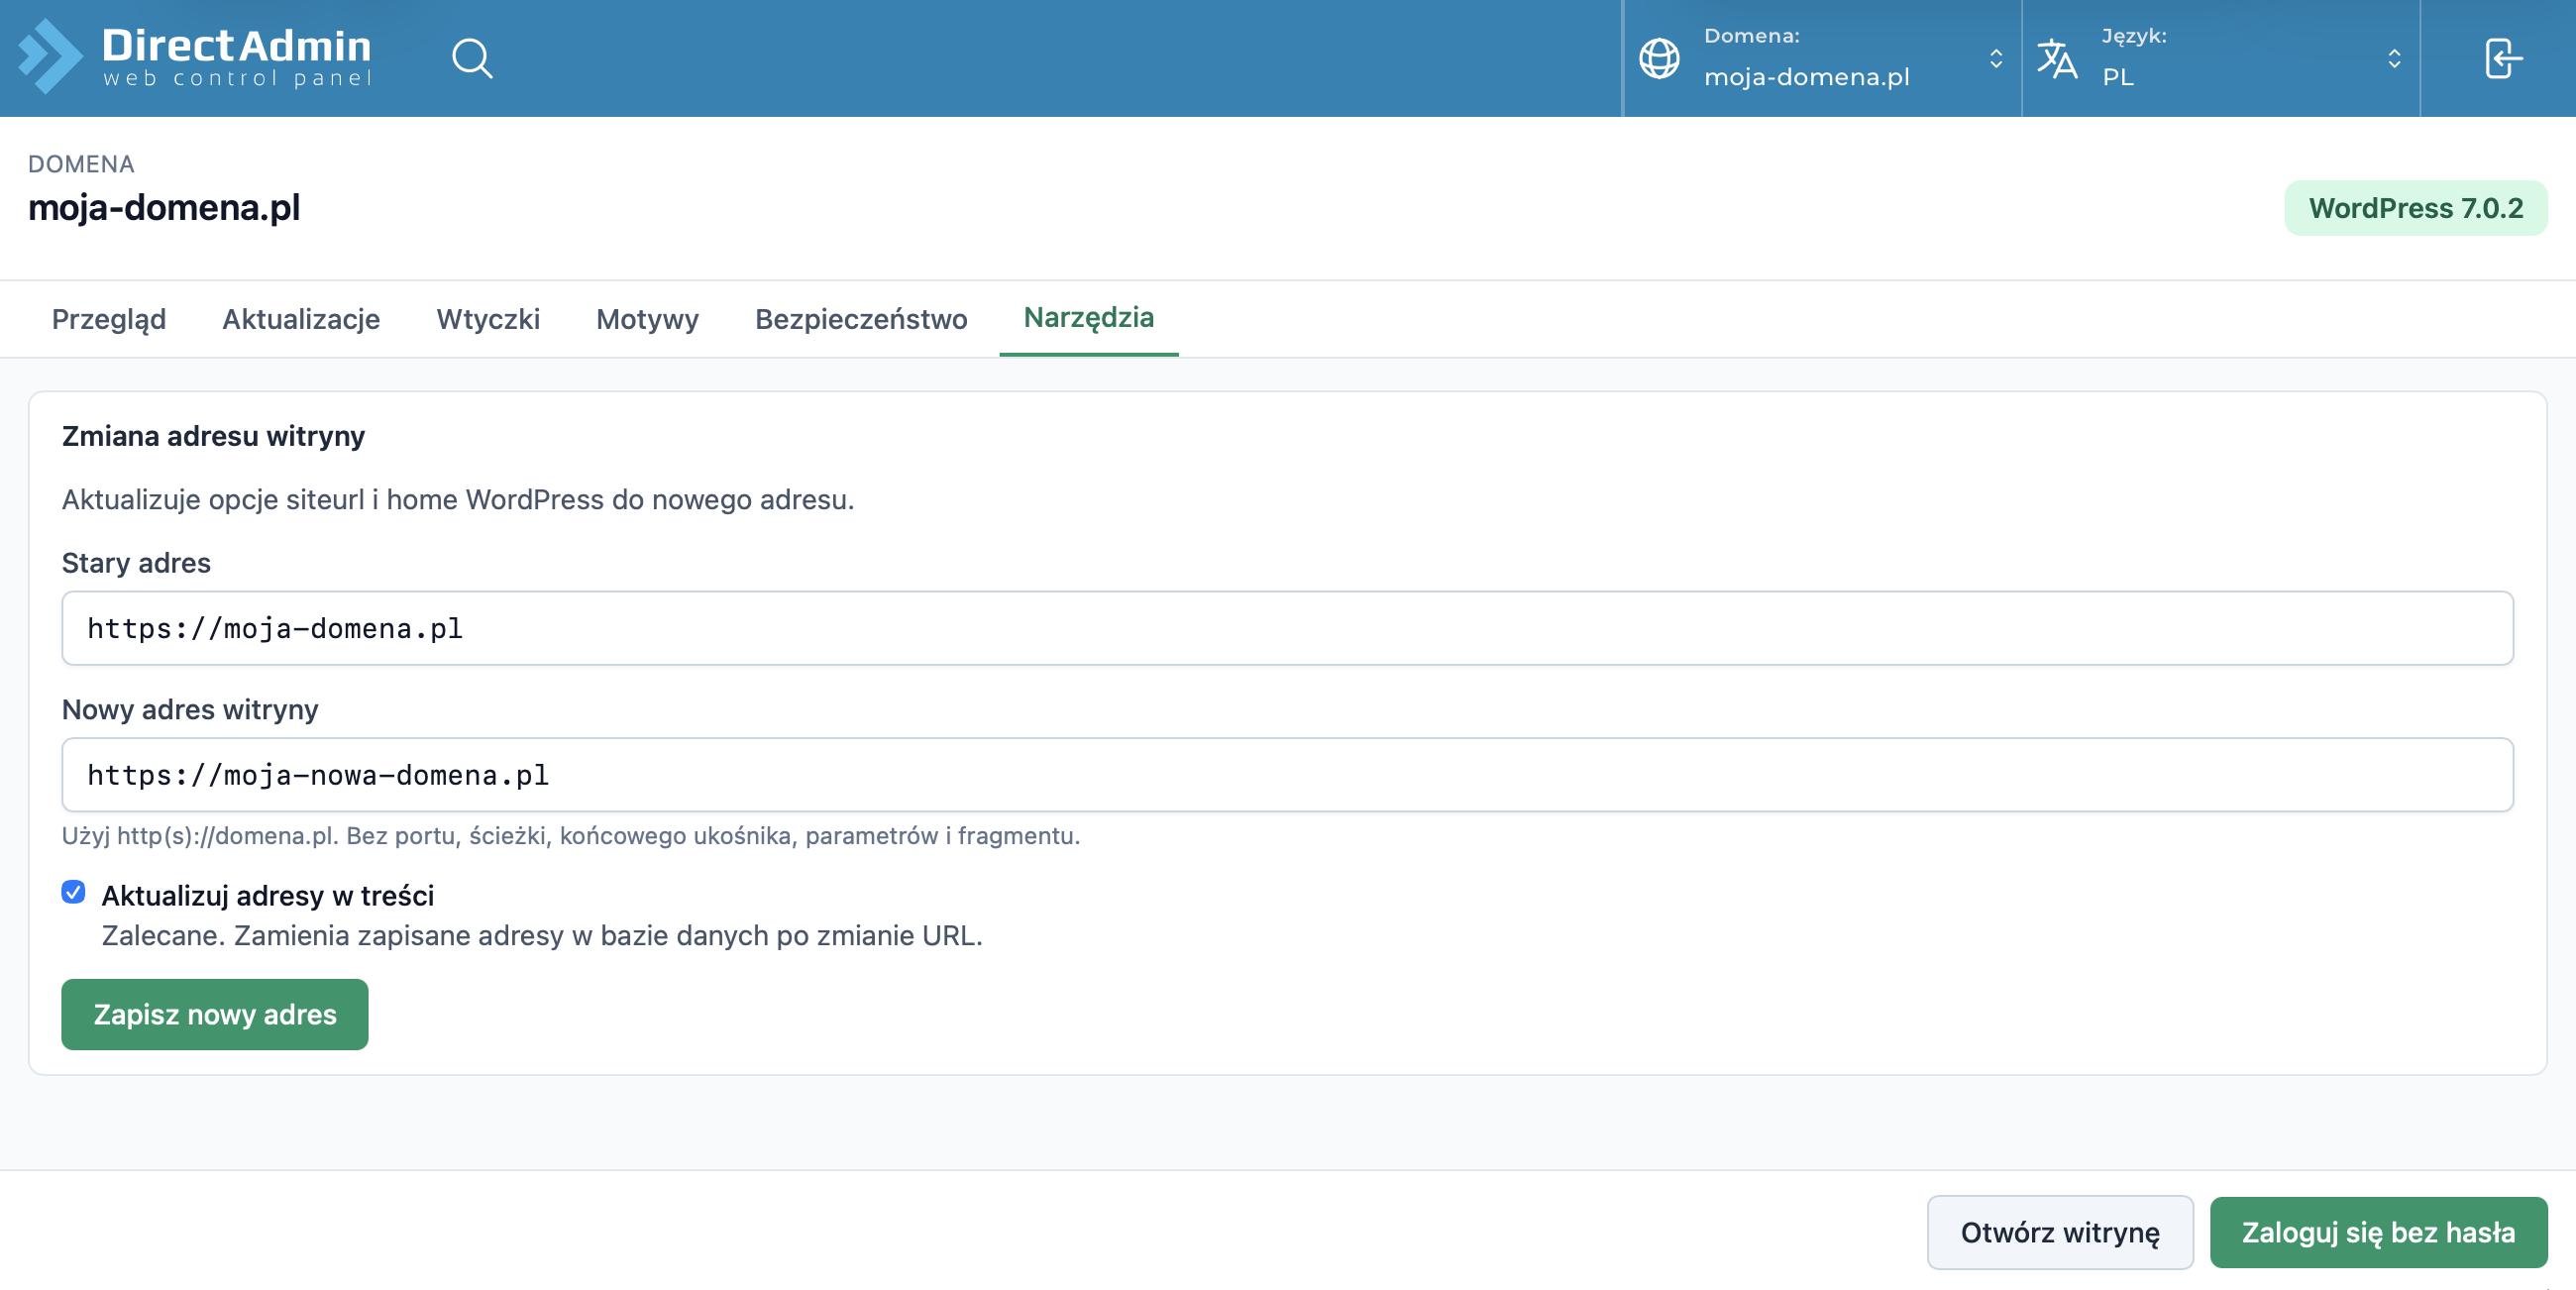Open the search magnifier icon

(x=472, y=58)
